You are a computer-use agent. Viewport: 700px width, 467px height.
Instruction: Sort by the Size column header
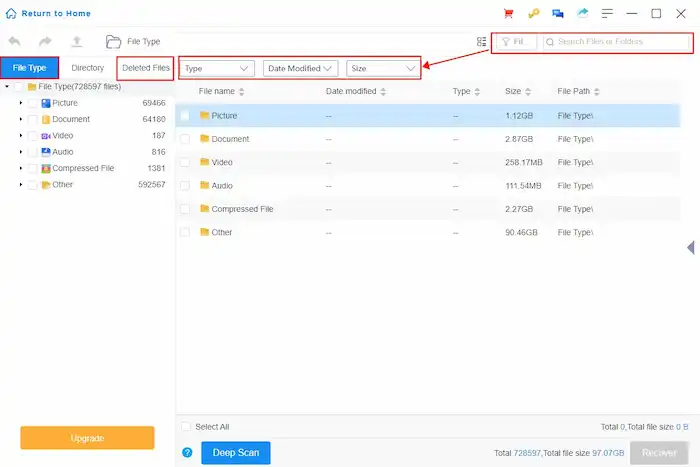[513, 91]
